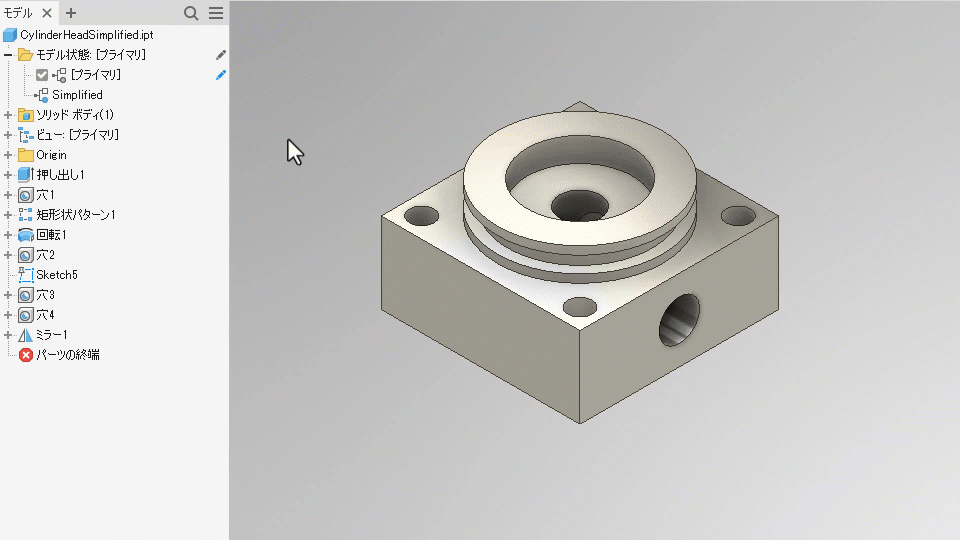Select the Origin label
The image size is (960, 540).
pyautogui.click(x=51, y=155)
